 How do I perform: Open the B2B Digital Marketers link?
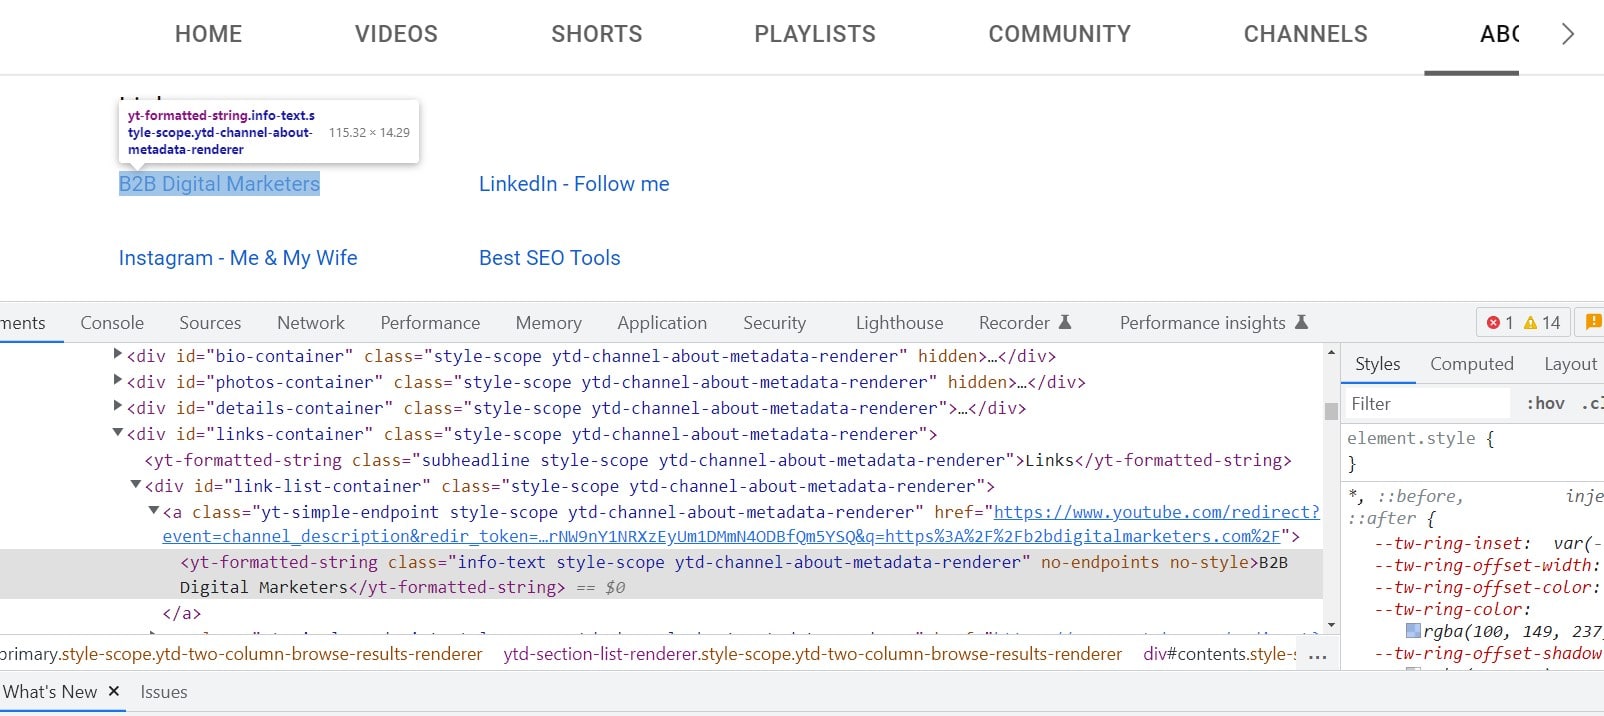[219, 184]
